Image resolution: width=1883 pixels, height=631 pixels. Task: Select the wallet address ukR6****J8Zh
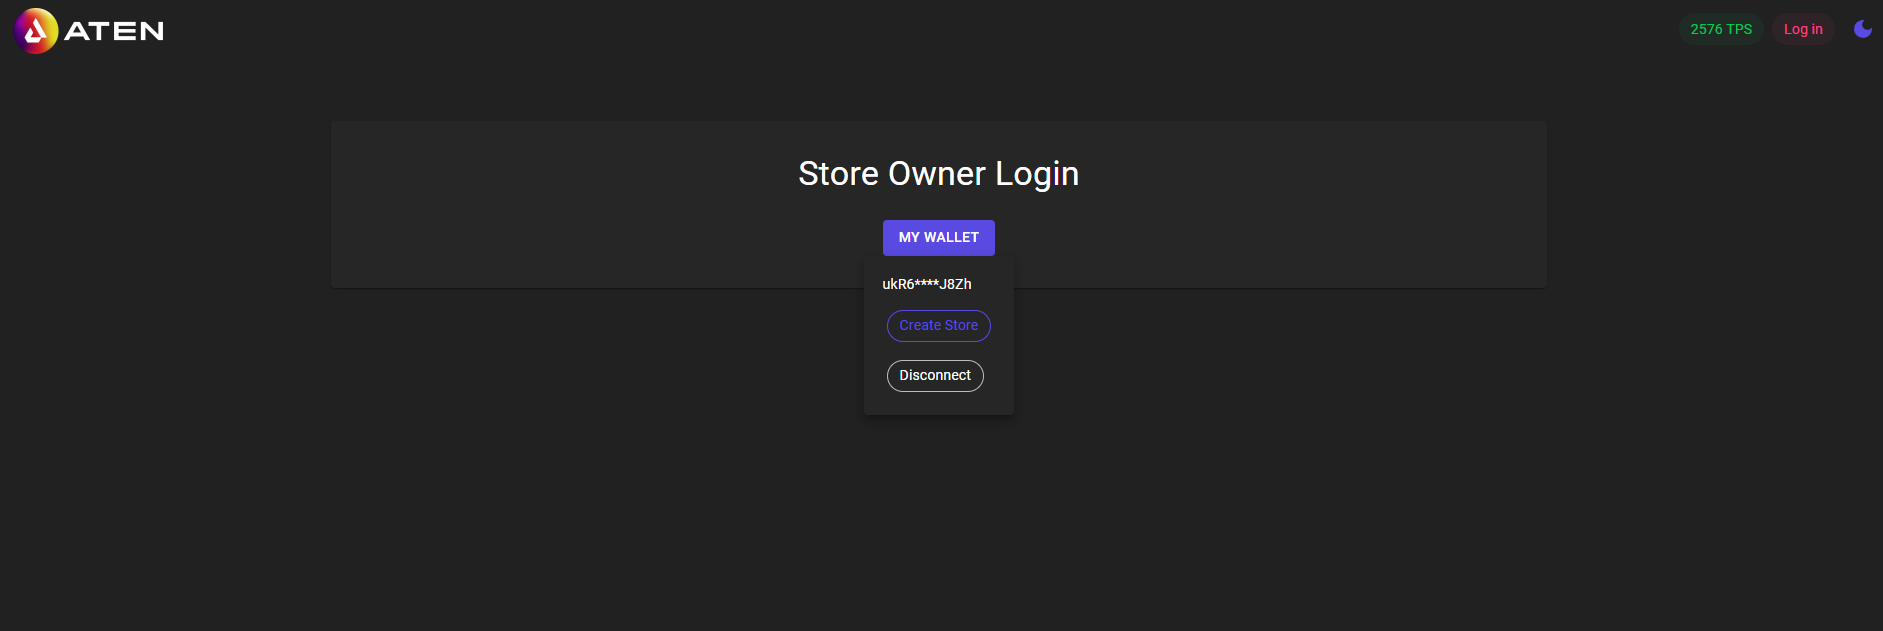(926, 284)
